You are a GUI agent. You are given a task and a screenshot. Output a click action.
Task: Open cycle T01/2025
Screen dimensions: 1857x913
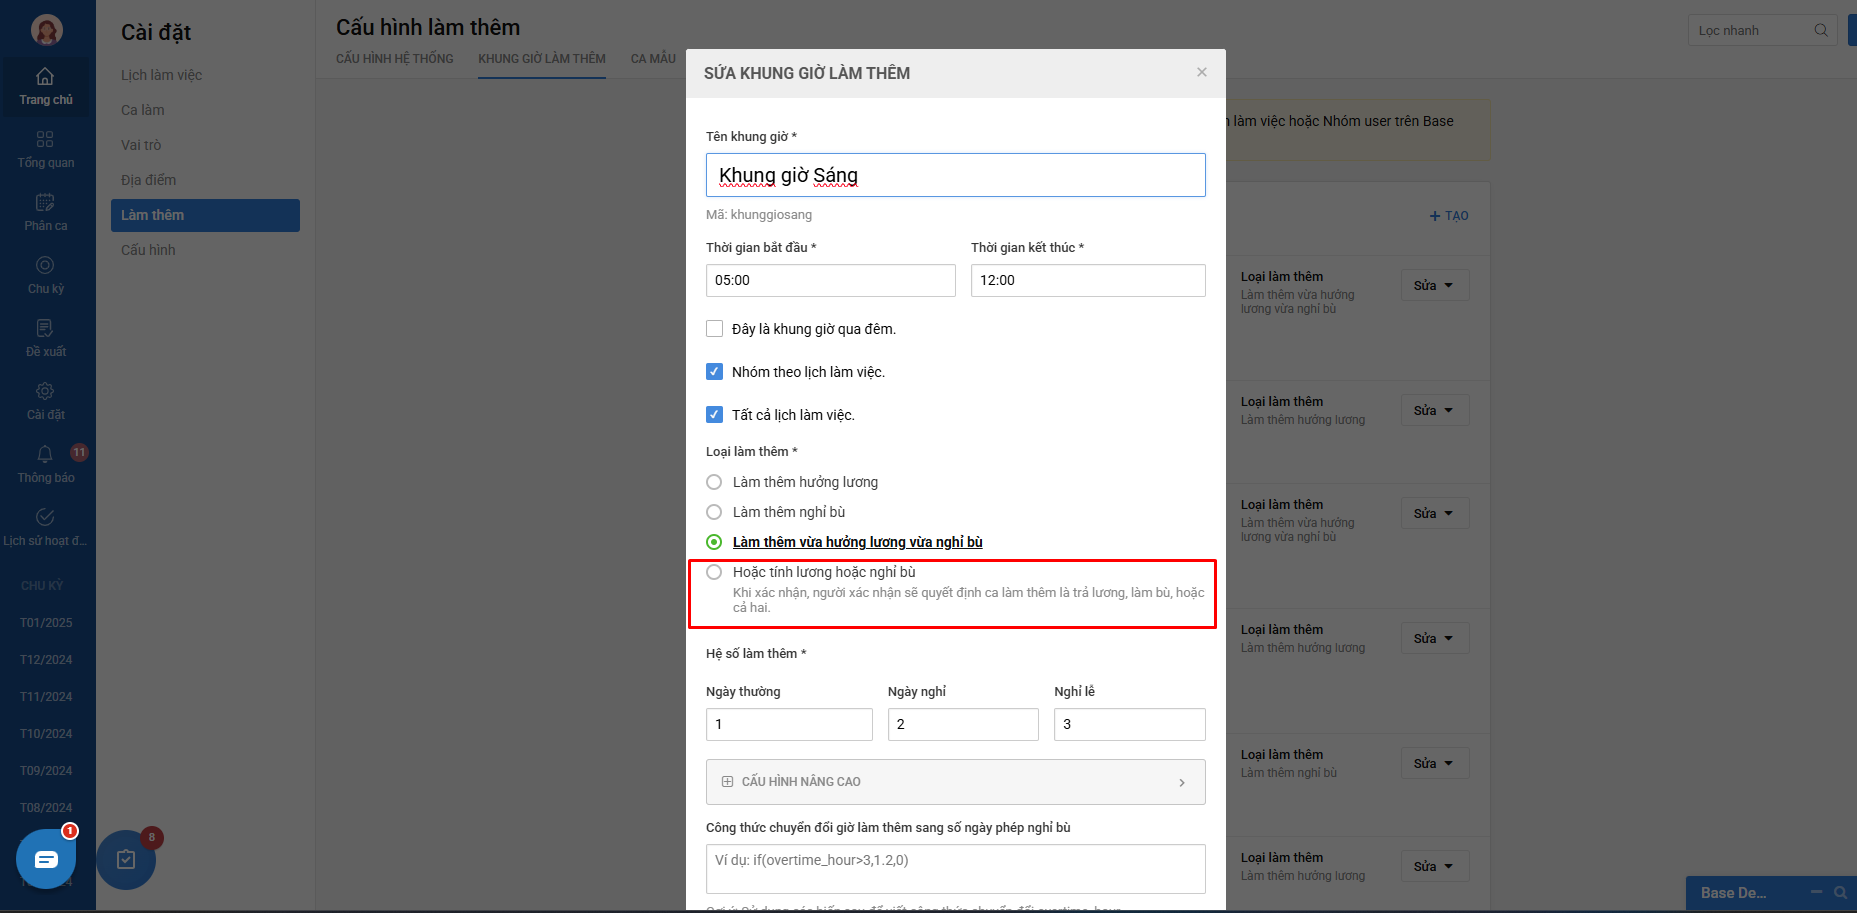[46, 622]
